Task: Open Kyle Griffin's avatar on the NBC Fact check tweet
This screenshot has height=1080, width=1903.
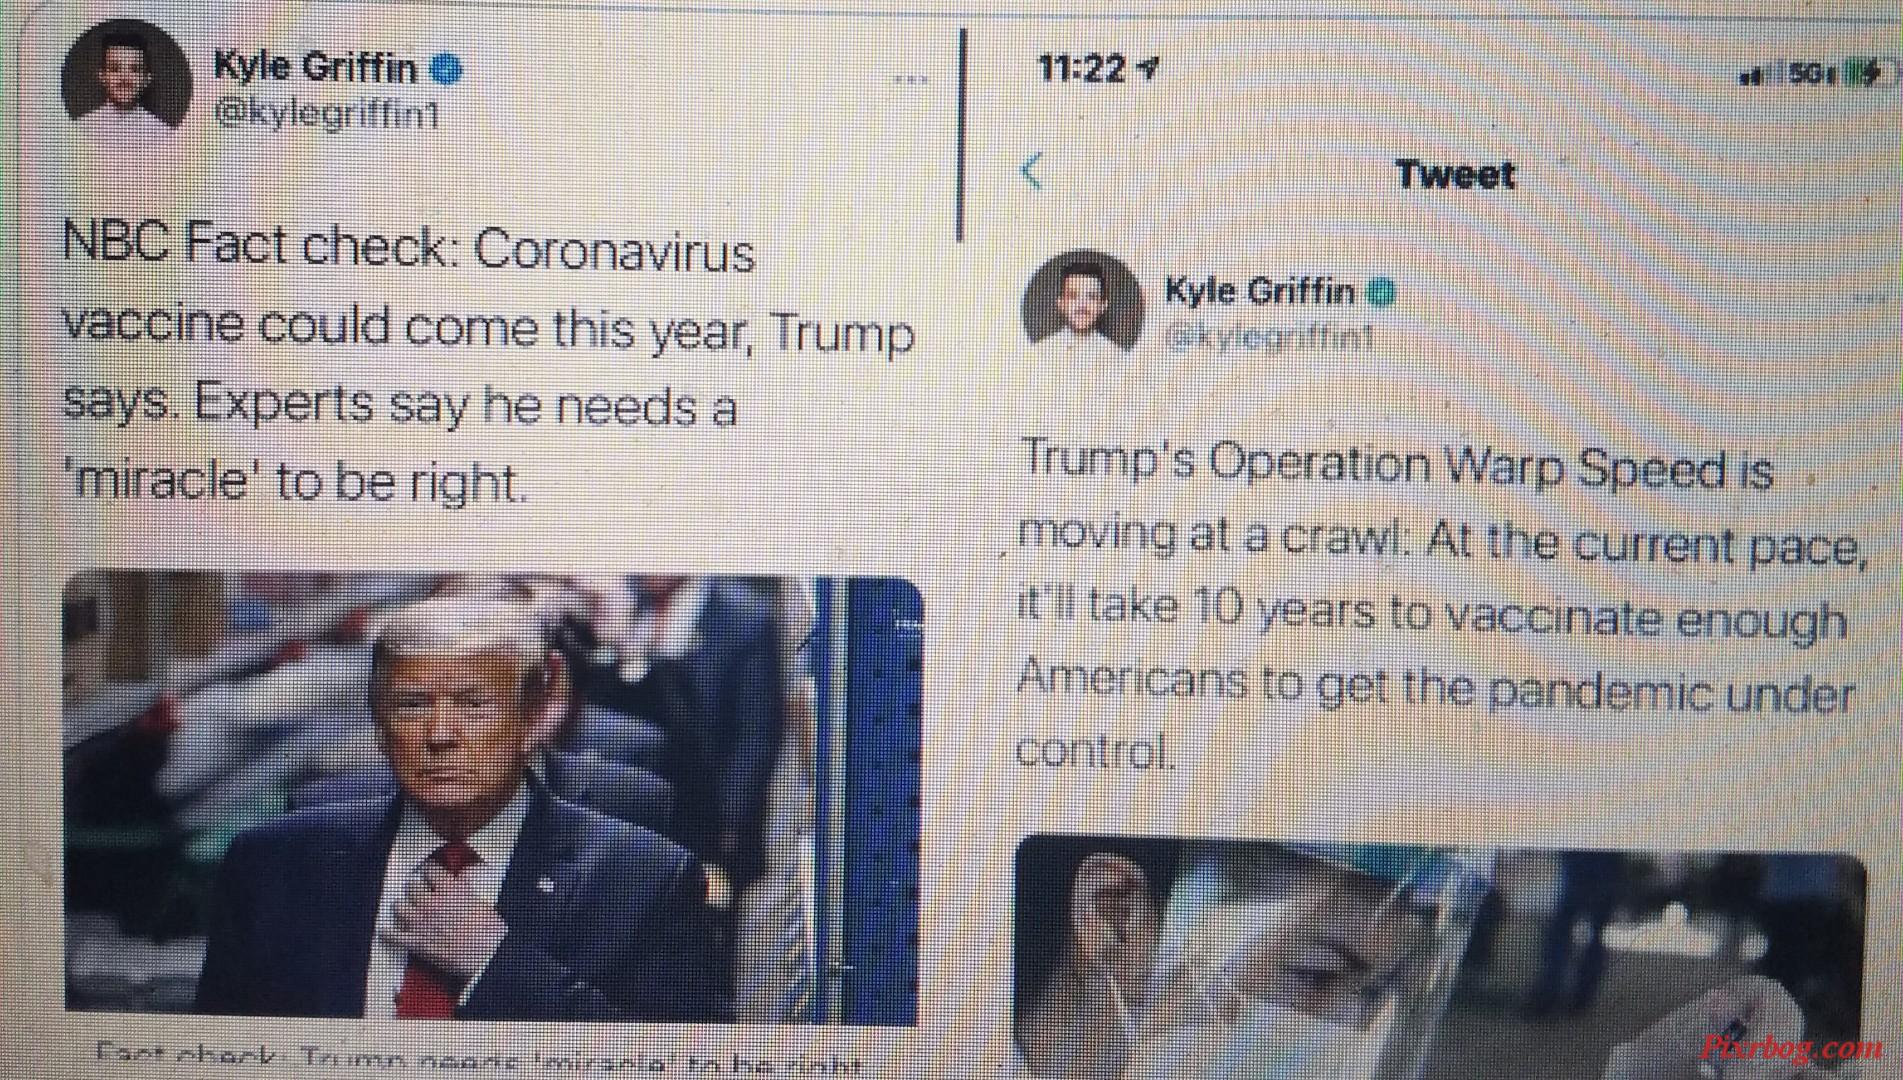Action: tap(126, 81)
